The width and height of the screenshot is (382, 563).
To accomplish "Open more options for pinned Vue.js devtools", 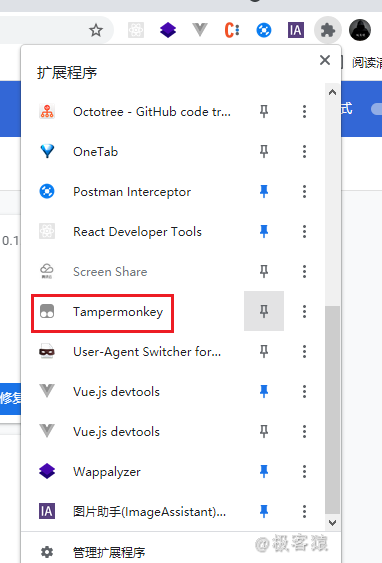I will tap(304, 391).
